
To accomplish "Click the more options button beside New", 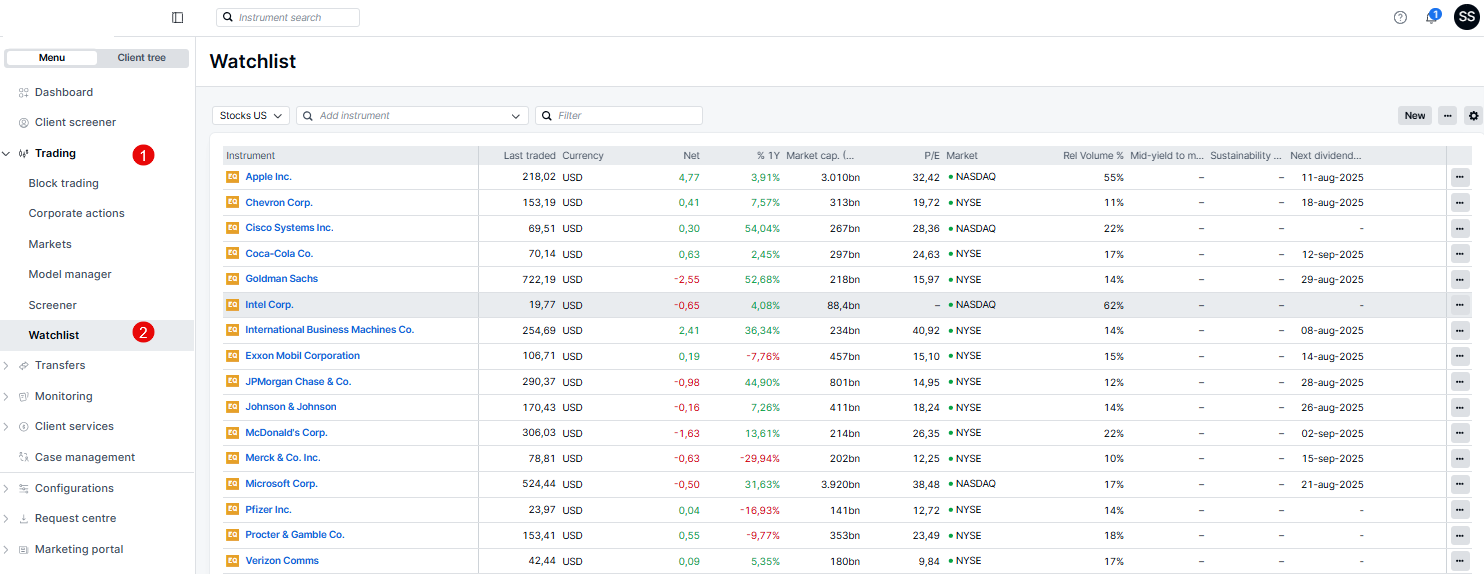I will click(1447, 116).
